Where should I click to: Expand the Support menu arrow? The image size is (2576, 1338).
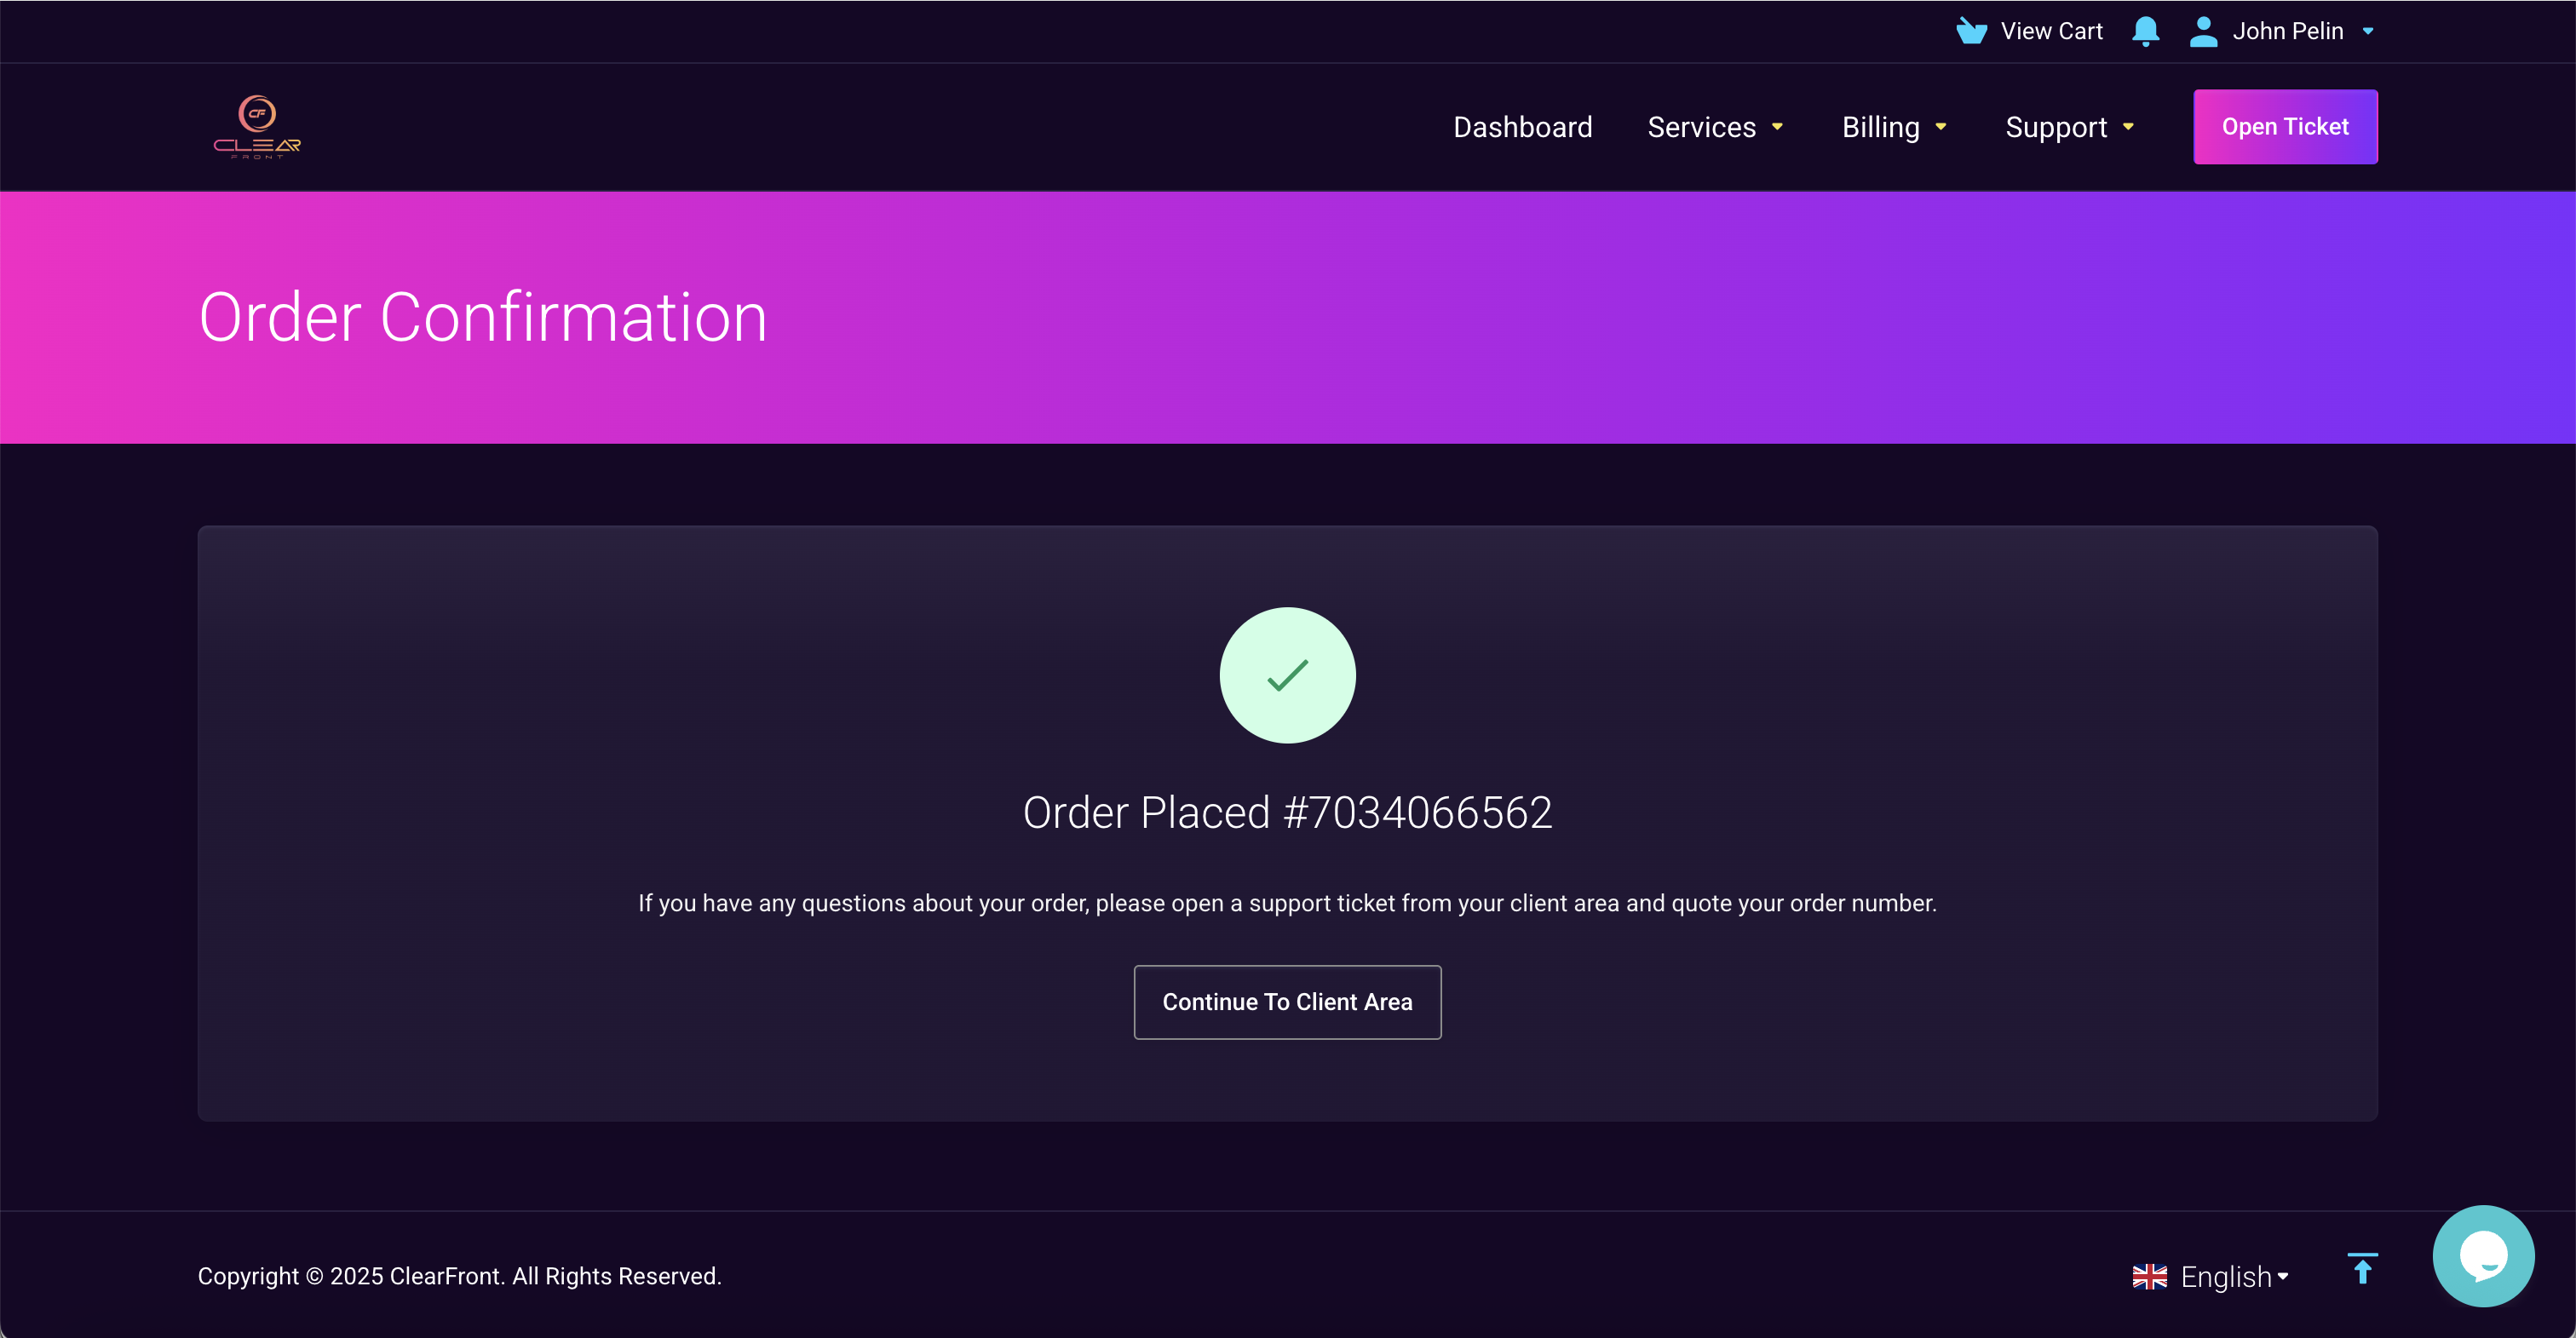2128,127
